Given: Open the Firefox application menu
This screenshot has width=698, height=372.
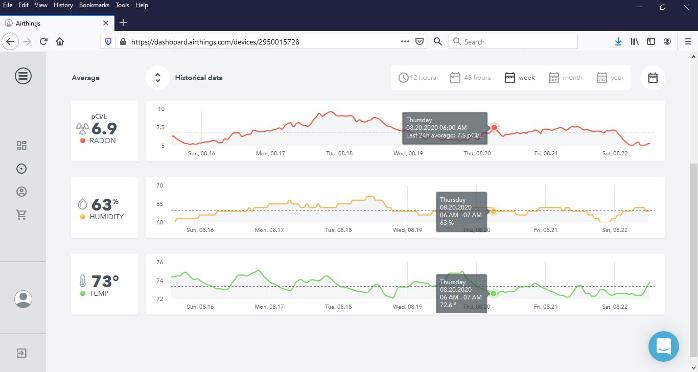Looking at the screenshot, I should (x=688, y=41).
